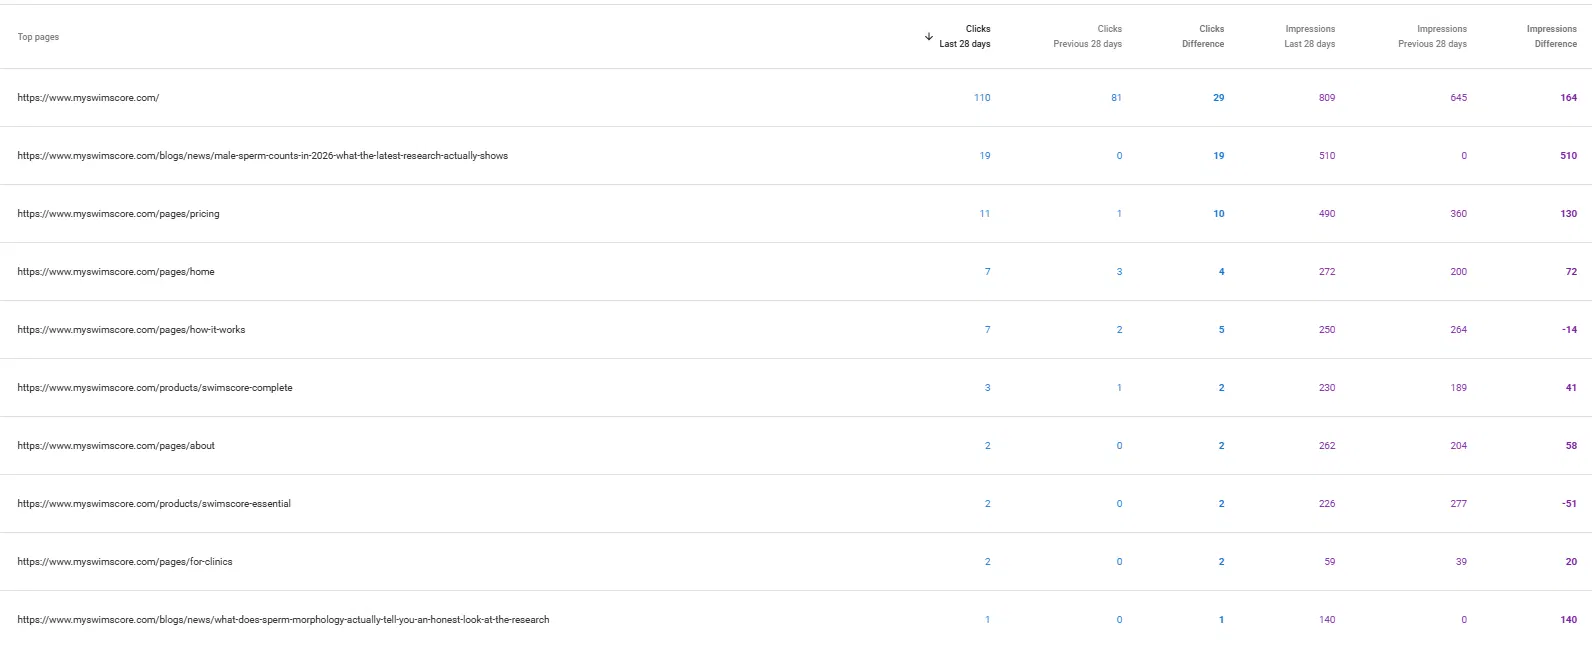Click the 164 impressions difference value
This screenshot has height=645, width=1592.
click(1568, 98)
